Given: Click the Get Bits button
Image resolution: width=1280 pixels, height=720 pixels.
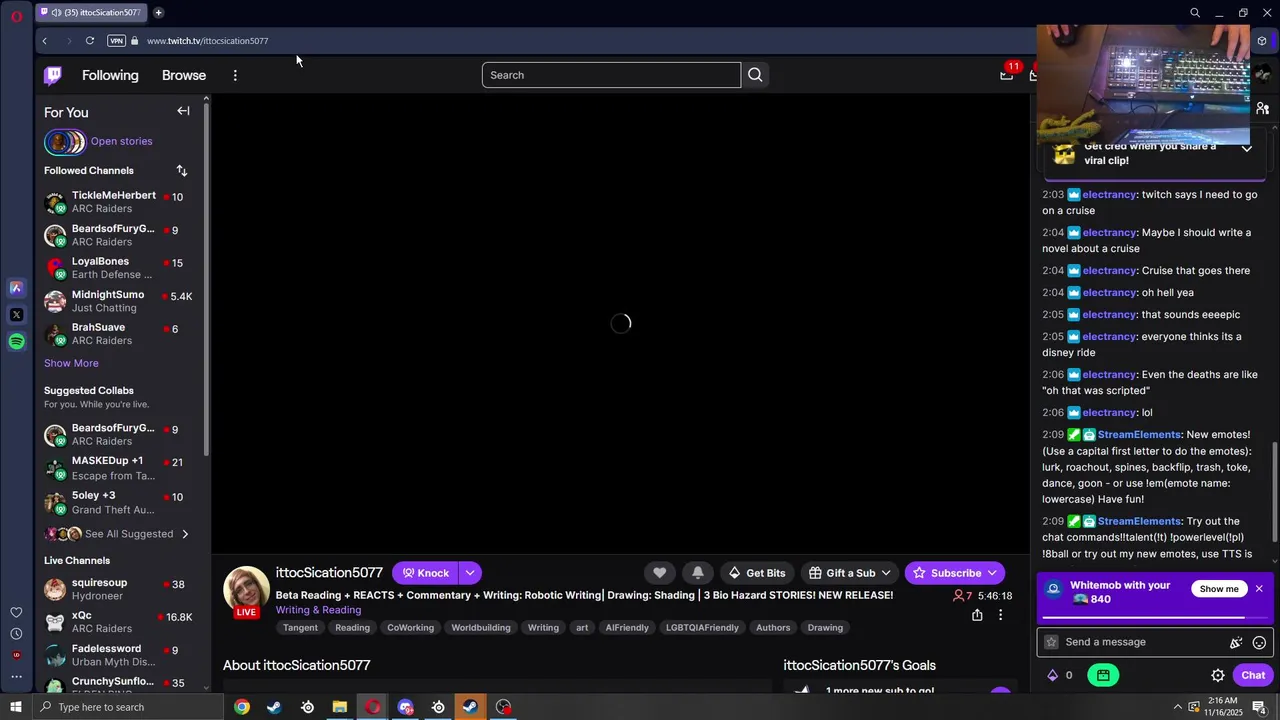Looking at the screenshot, I should (x=757, y=573).
